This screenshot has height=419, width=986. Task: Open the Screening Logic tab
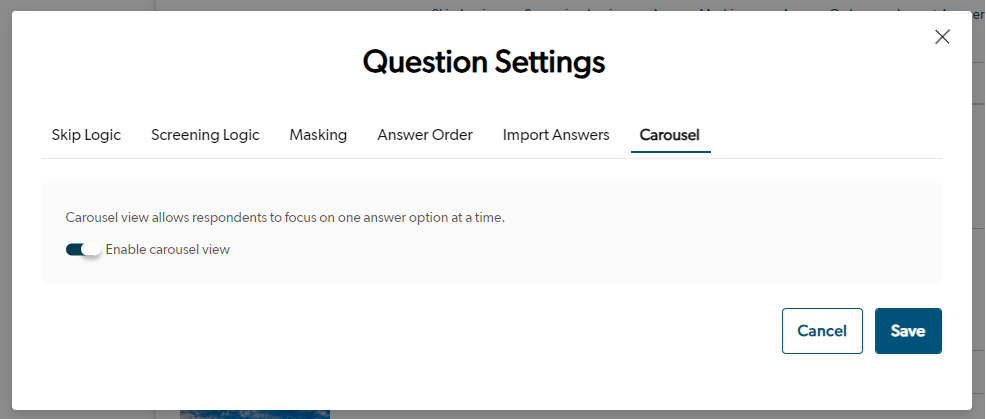205,135
